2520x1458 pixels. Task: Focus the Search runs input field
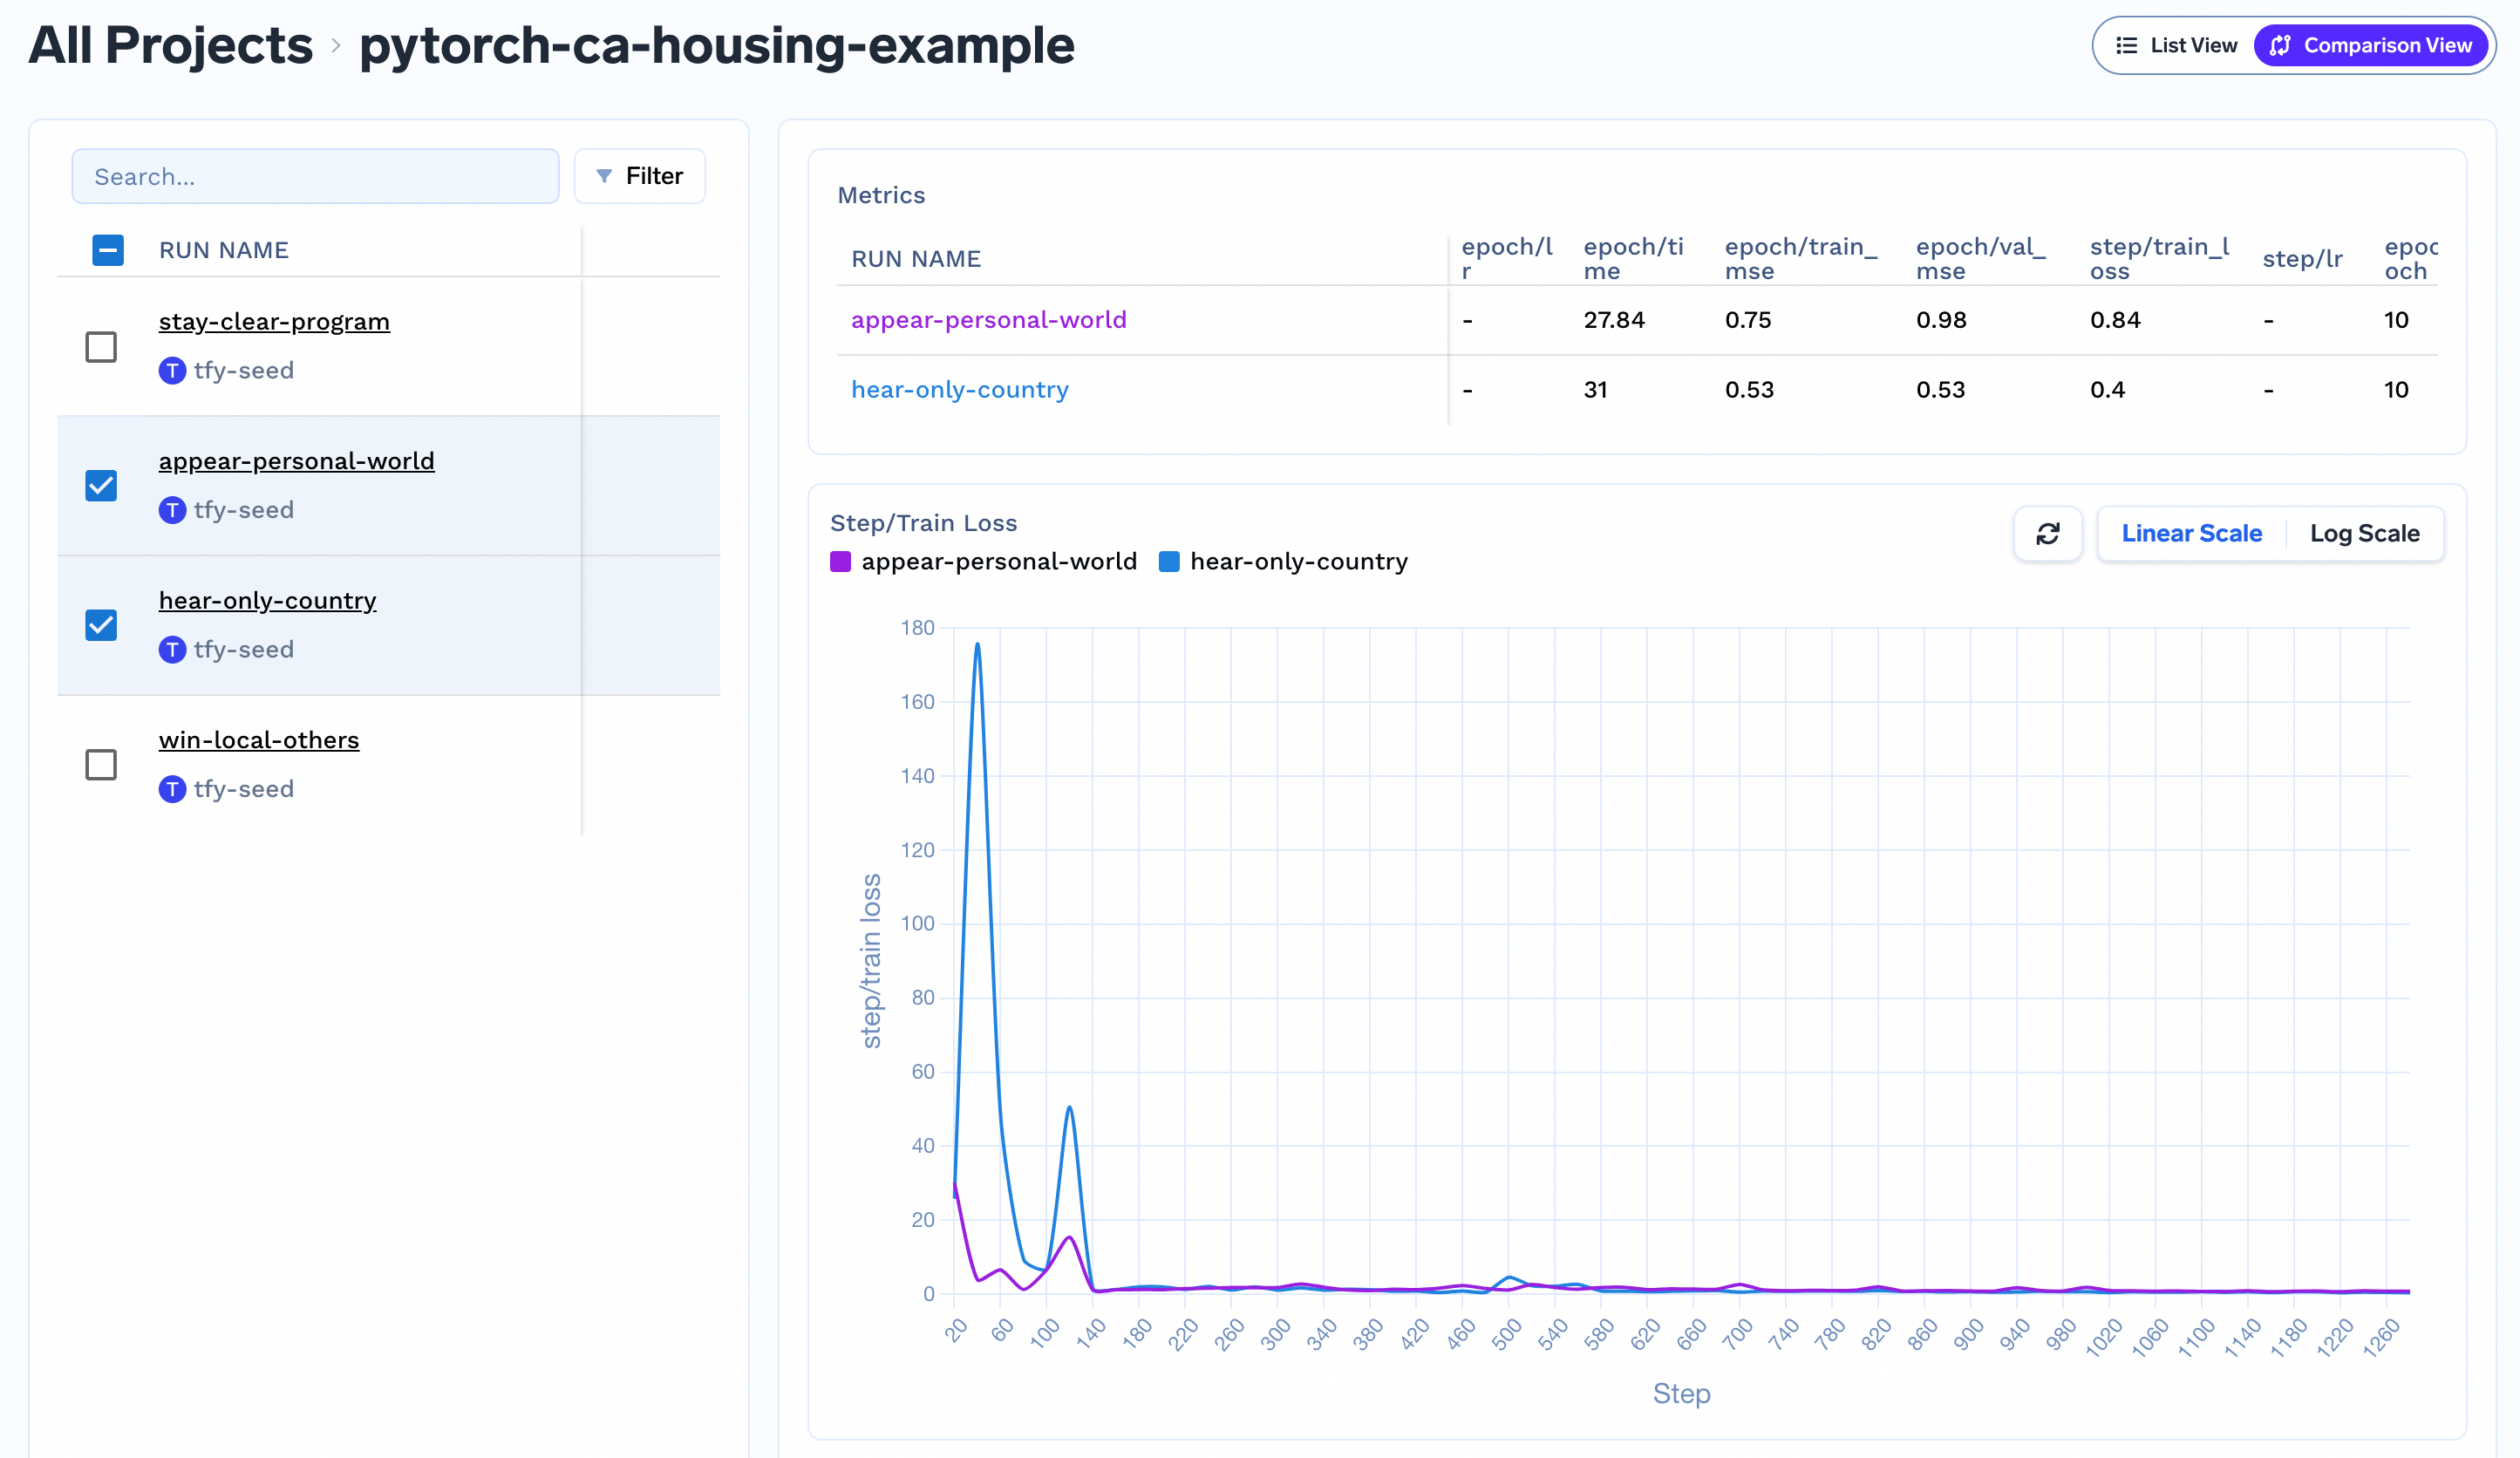pos(315,177)
